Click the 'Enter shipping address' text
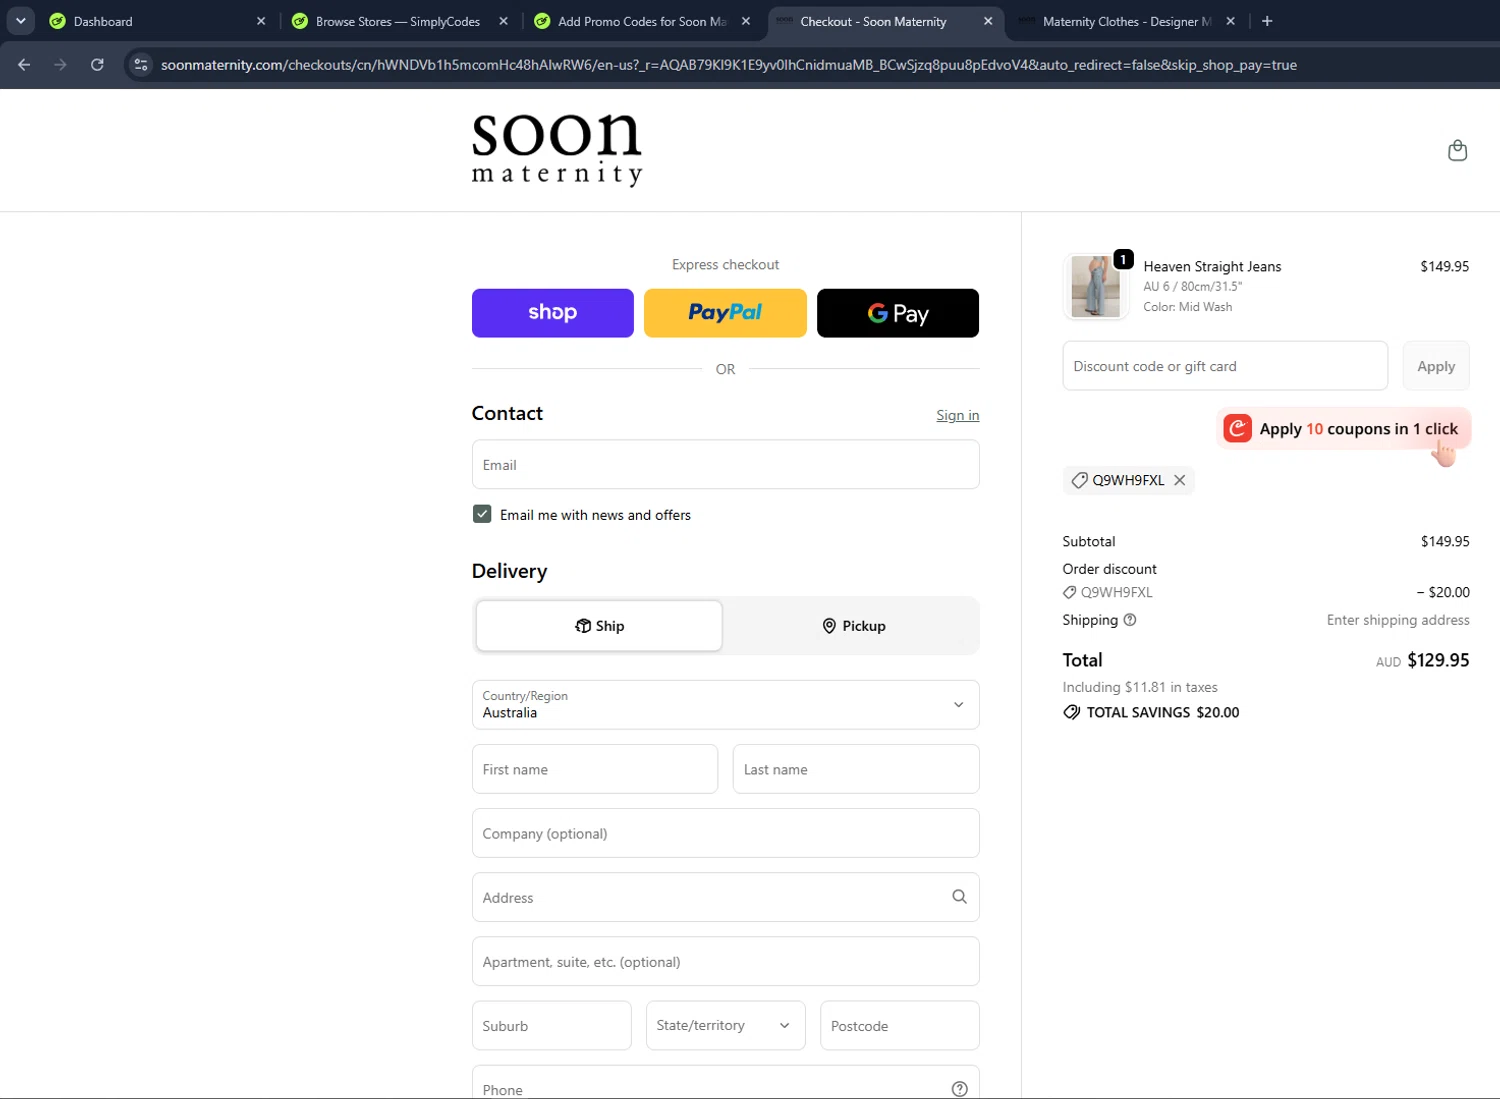Viewport: 1500px width, 1099px height. point(1398,620)
